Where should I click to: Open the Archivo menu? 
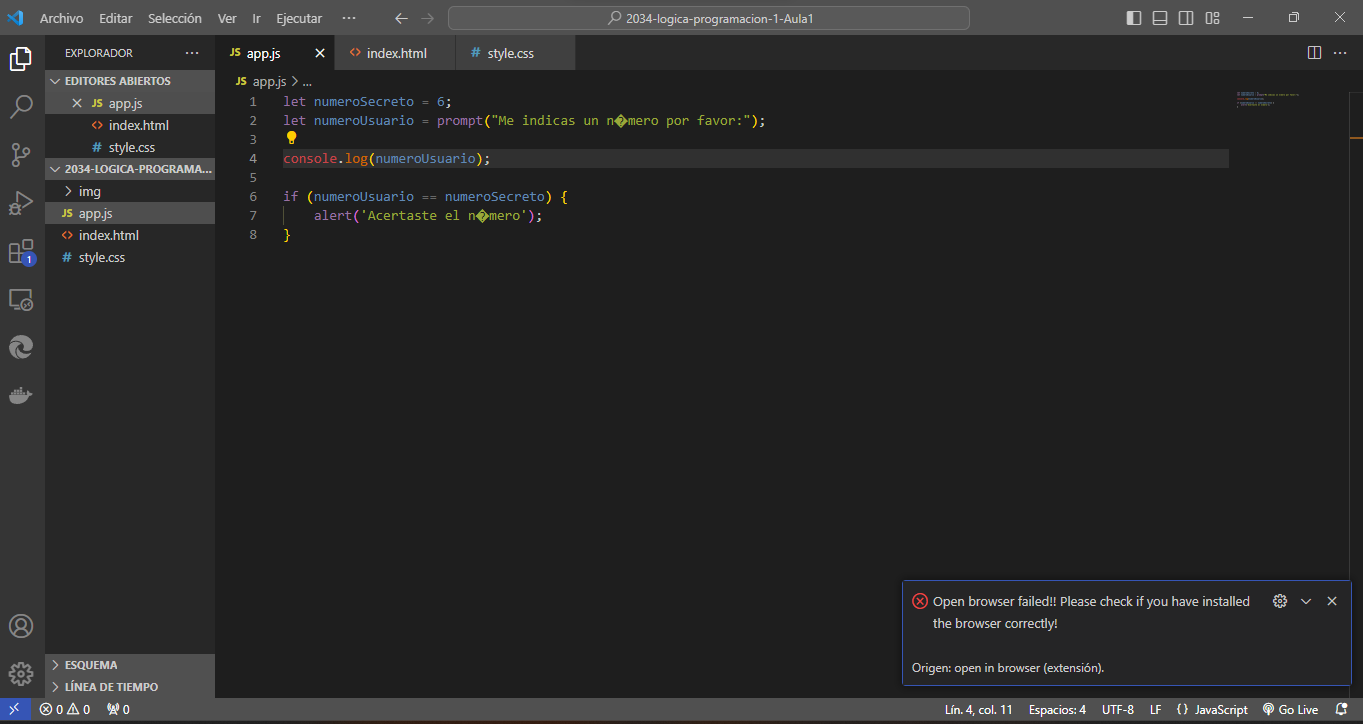62,18
